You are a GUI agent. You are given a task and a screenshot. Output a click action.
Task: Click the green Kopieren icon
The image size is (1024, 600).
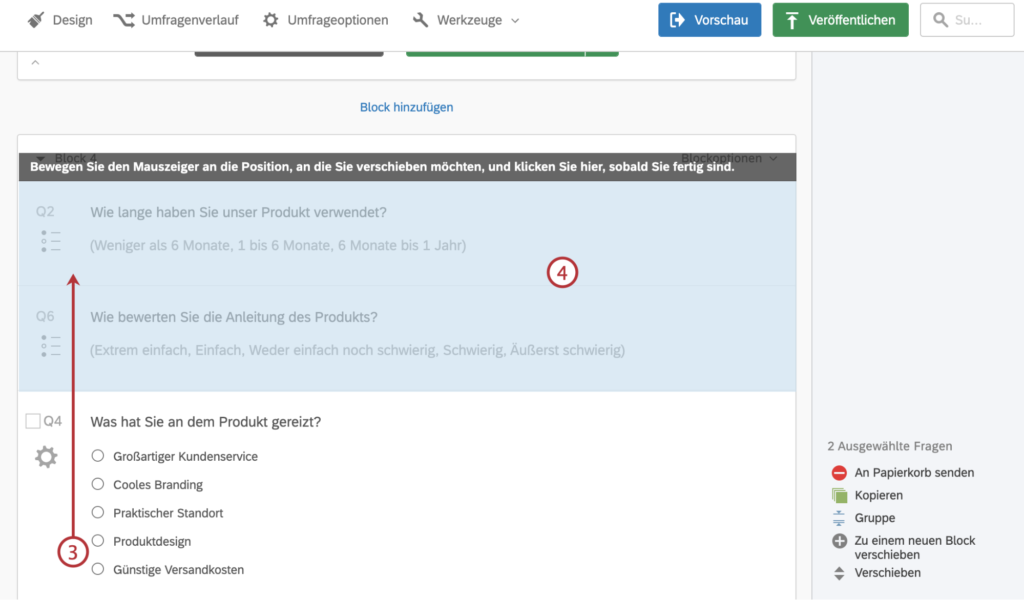pos(839,496)
